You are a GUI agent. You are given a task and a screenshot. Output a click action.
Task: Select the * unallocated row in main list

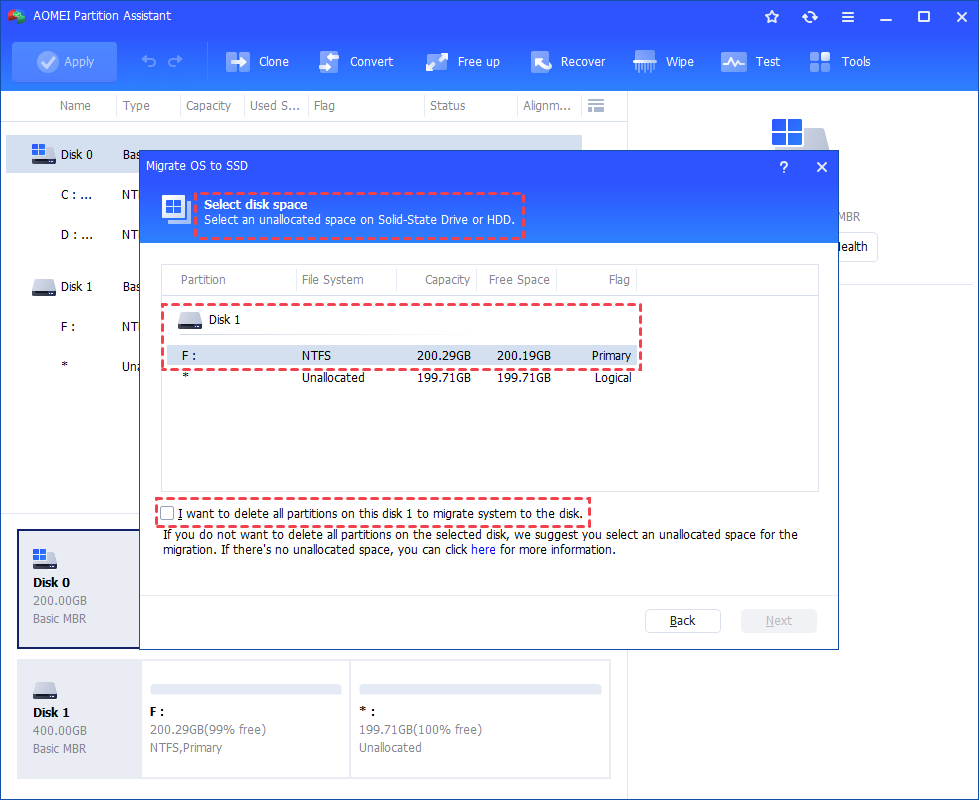64,365
